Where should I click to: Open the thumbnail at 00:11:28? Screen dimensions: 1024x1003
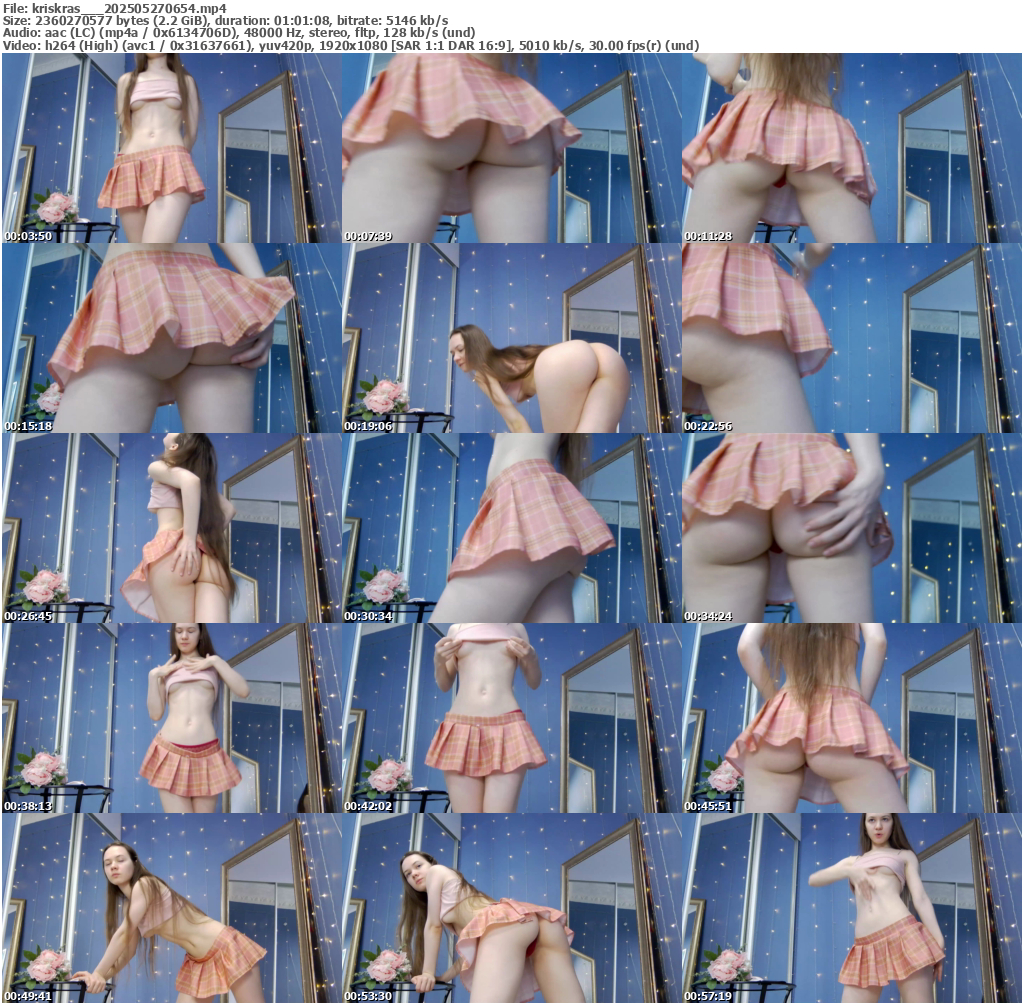pyautogui.click(x=852, y=148)
